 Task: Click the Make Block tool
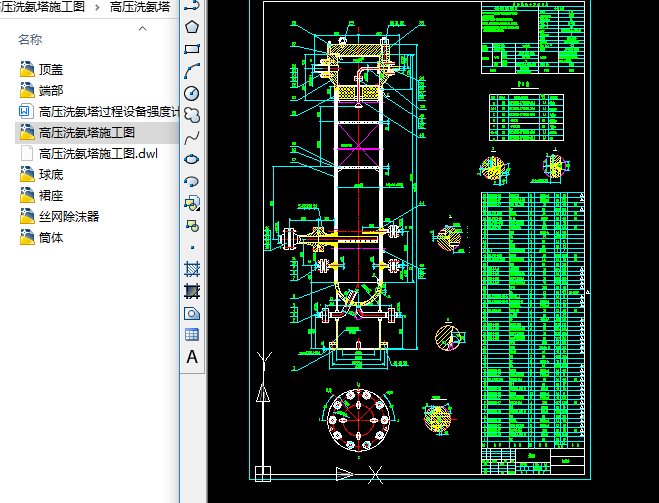(192, 226)
